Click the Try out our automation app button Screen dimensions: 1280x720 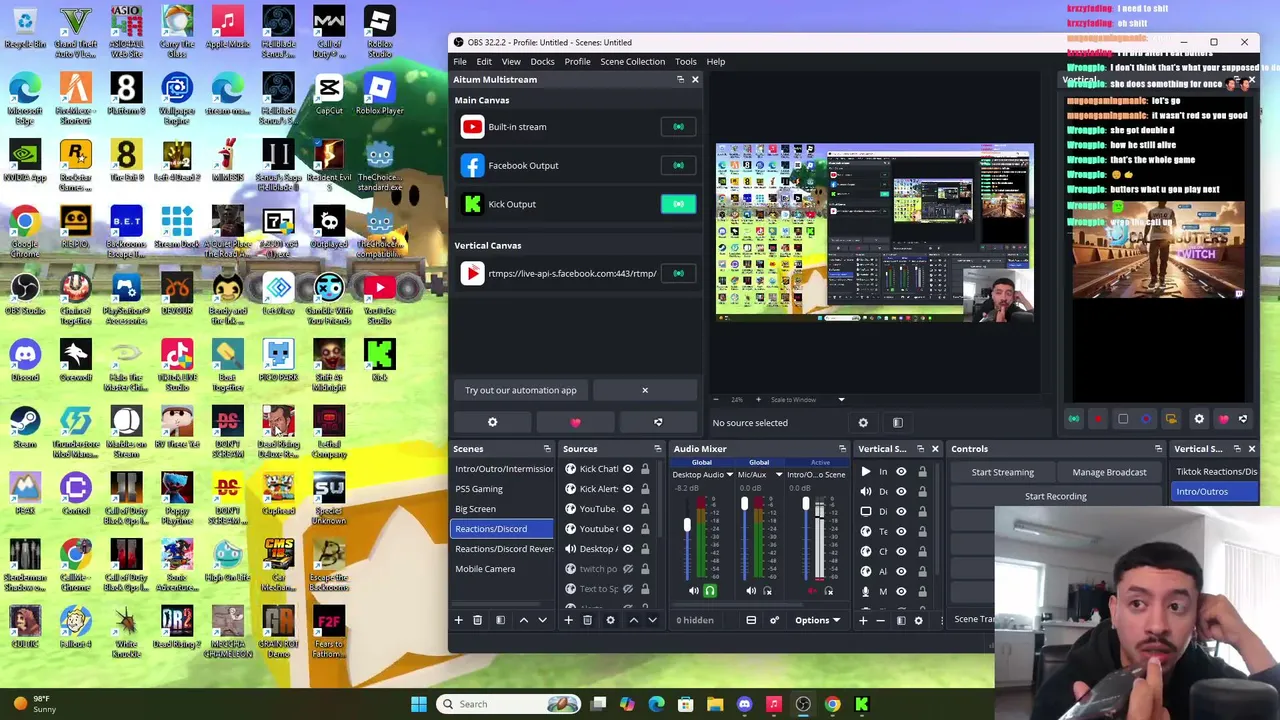521,390
